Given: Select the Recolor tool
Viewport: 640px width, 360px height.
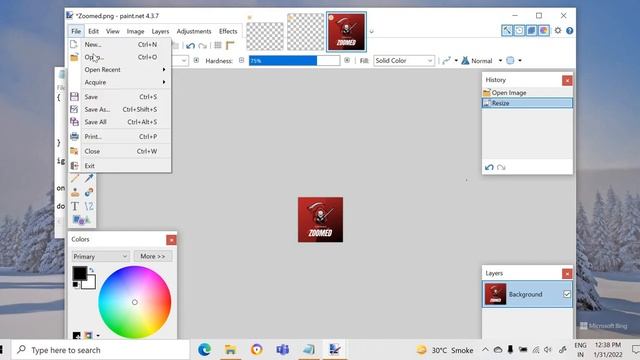Looking at the screenshot, I should click(x=89, y=192).
